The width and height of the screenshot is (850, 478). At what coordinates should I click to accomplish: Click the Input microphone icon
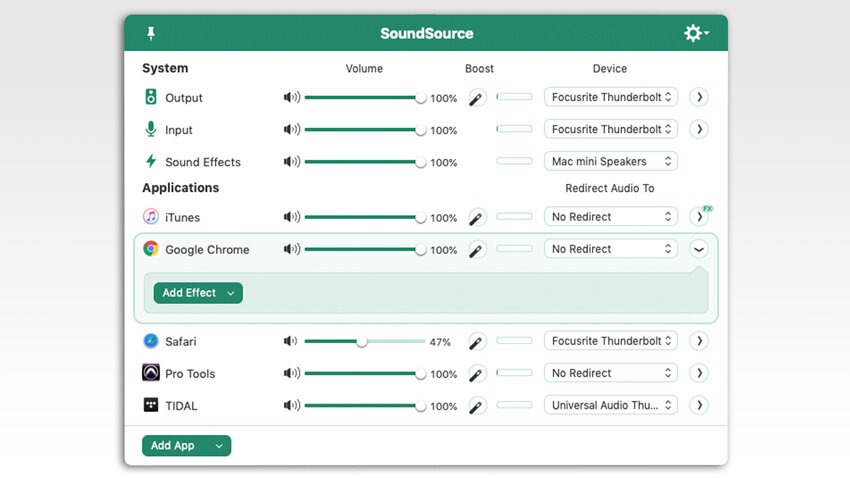pos(151,129)
